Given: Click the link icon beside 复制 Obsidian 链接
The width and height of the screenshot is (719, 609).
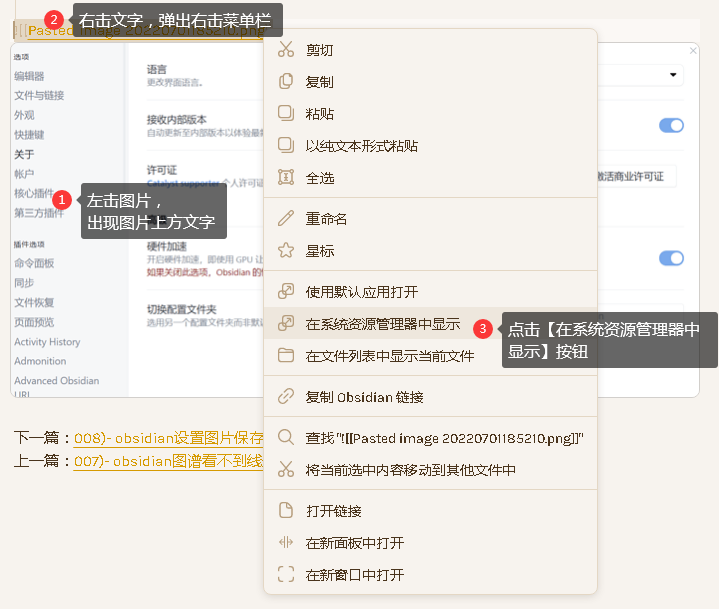Looking at the screenshot, I should pos(286,396).
